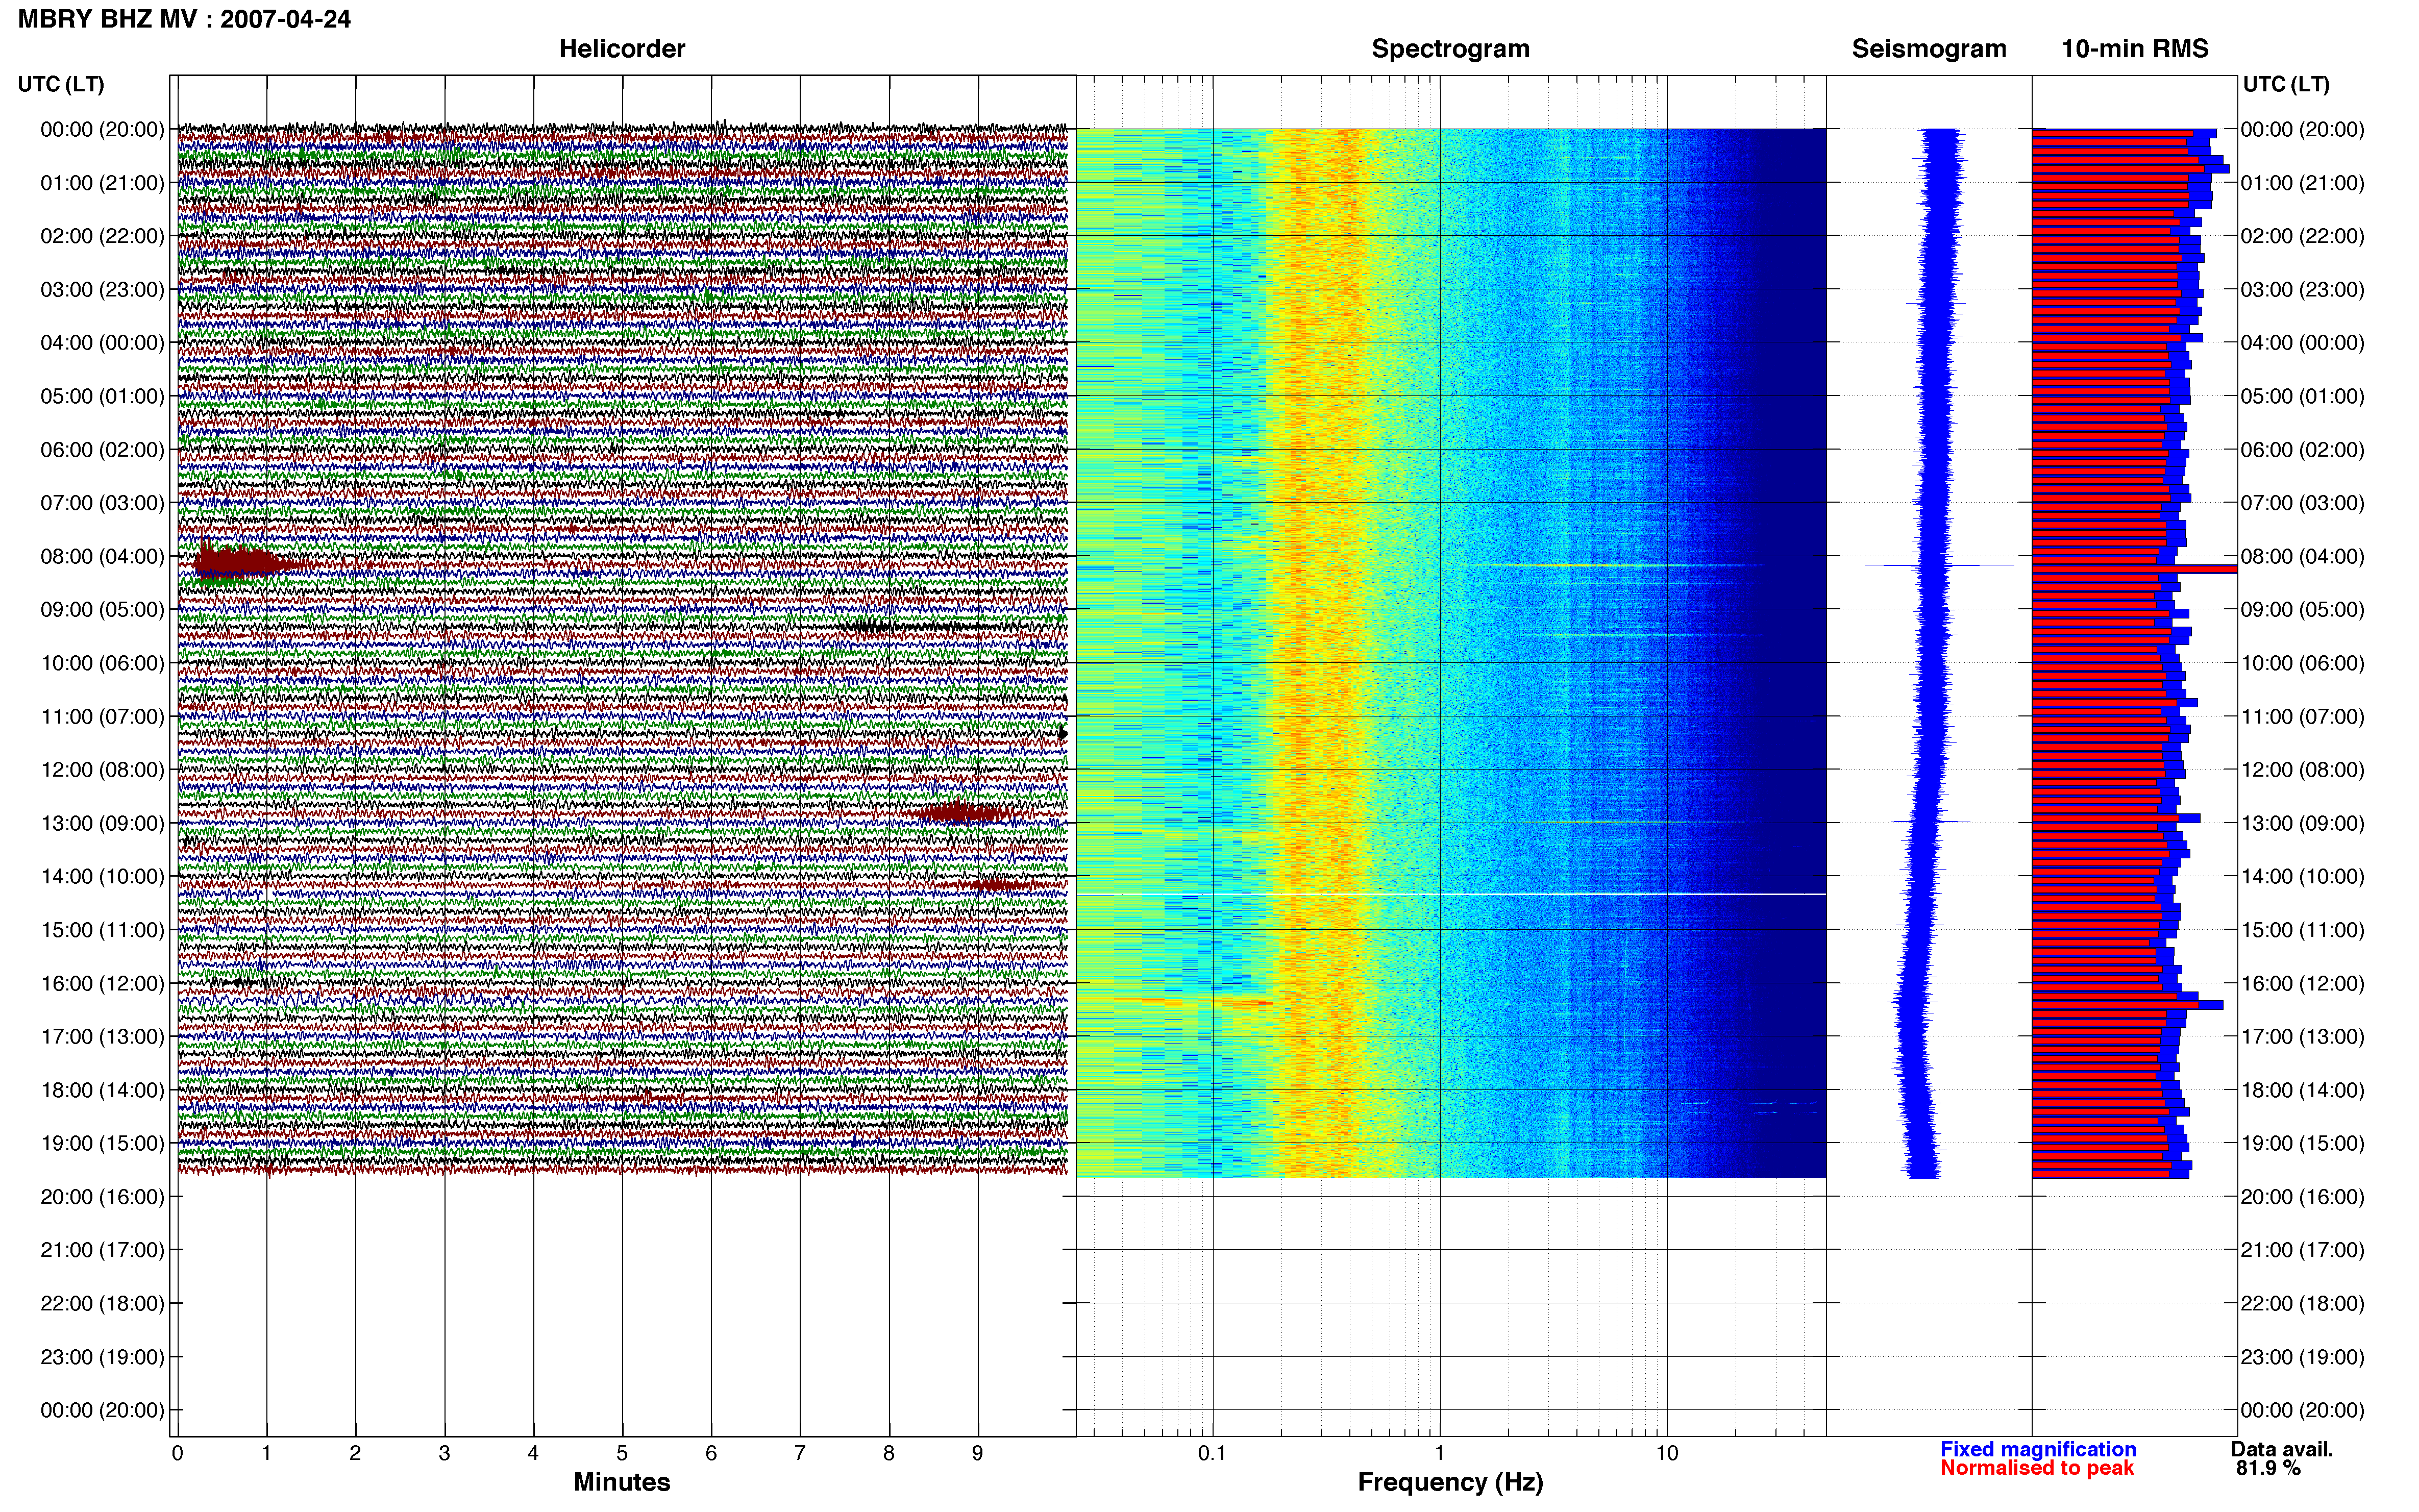Select right time label '05:00 (01:00)'

pos(2302,396)
